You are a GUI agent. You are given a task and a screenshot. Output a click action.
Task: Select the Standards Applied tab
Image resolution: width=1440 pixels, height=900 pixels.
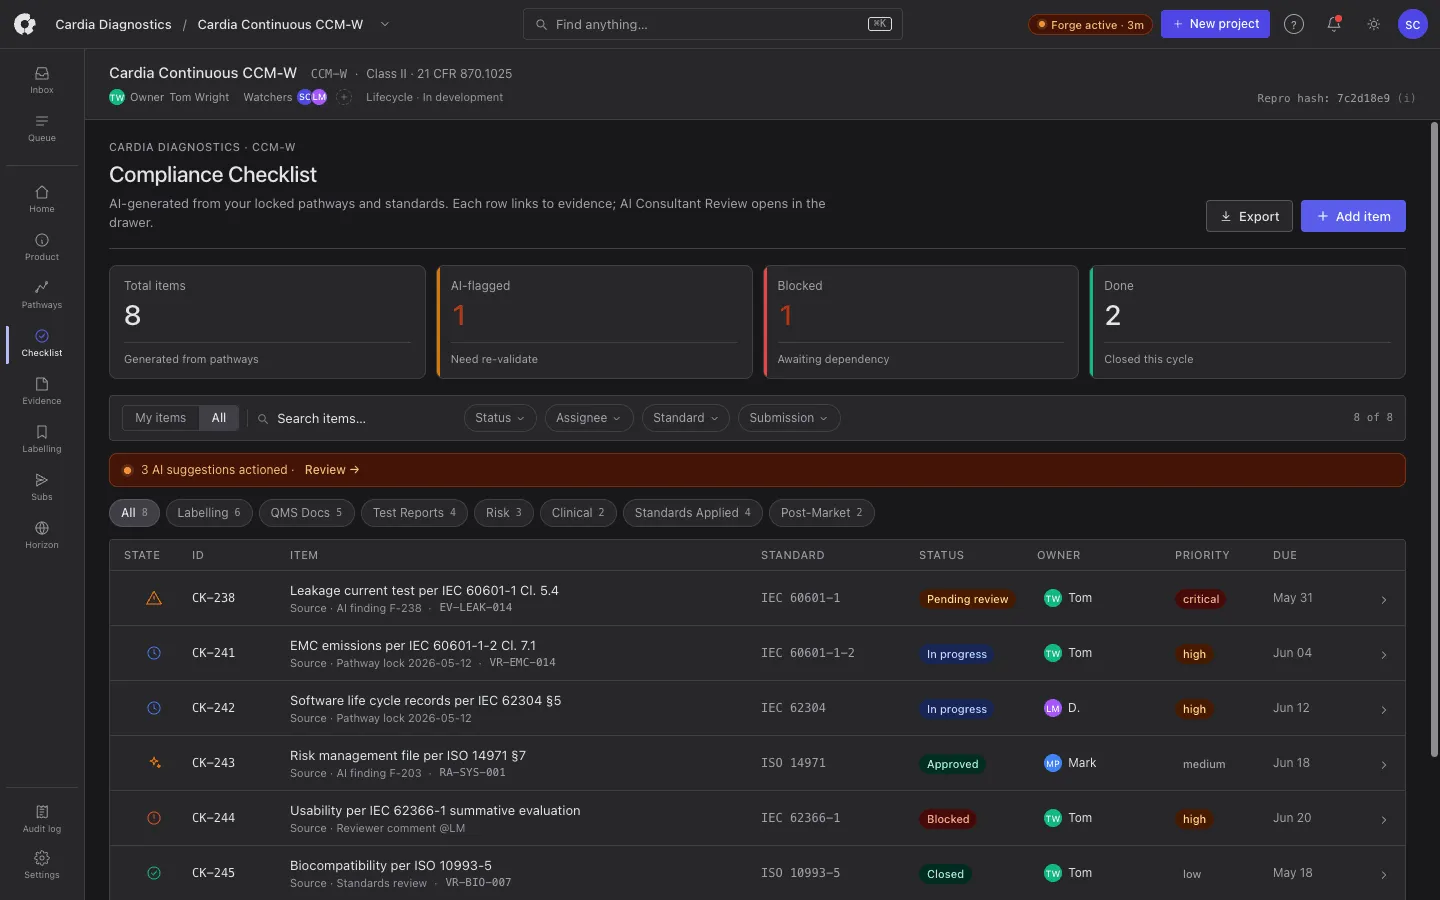coord(693,513)
